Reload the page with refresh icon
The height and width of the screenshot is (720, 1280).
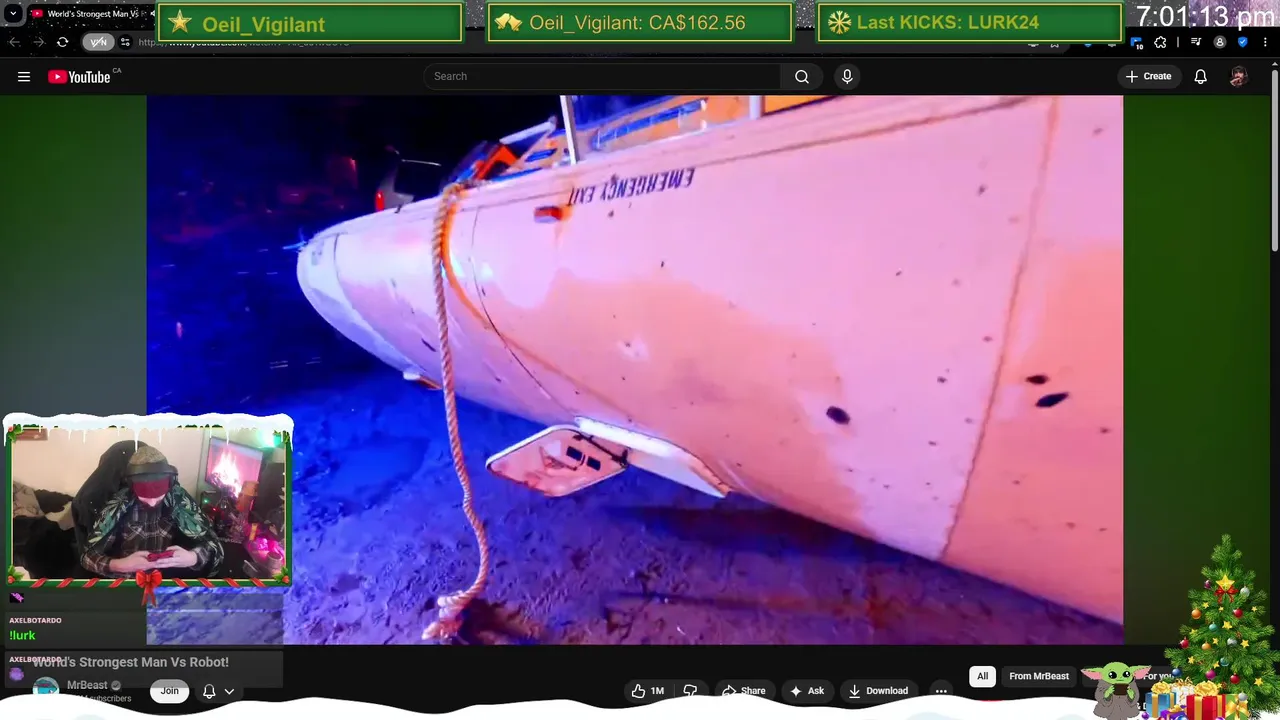click(x=62, y=42)
